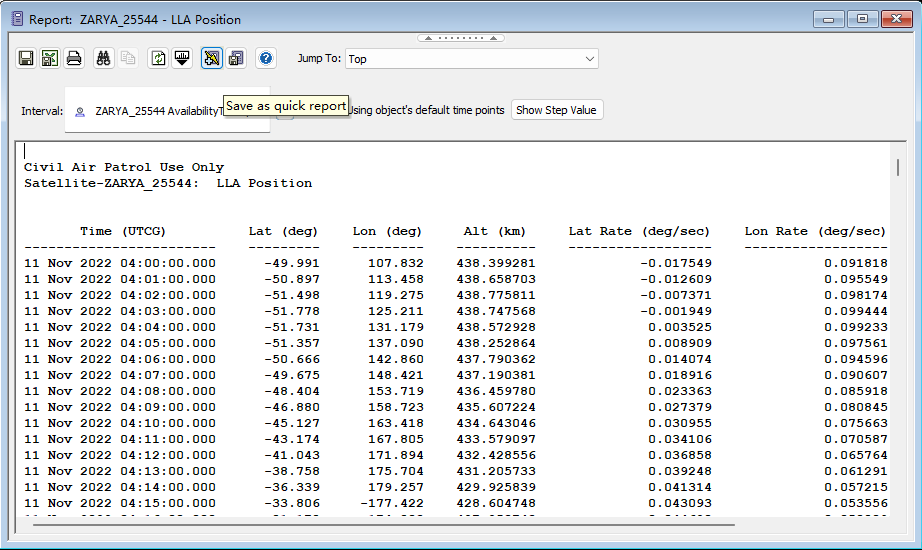Screen dimensions: 922x550
Task: Click the Lat (deg) column header
Action: click(283, 231)
